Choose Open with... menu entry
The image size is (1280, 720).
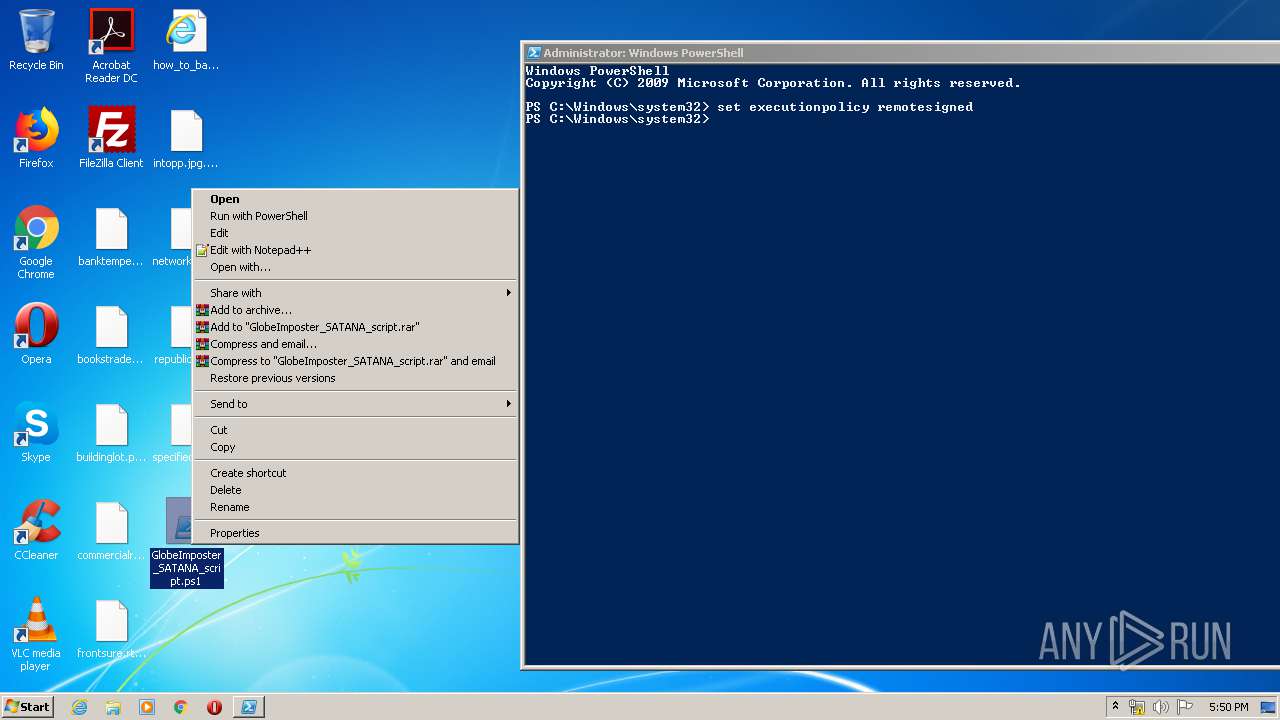click(355, 267)
